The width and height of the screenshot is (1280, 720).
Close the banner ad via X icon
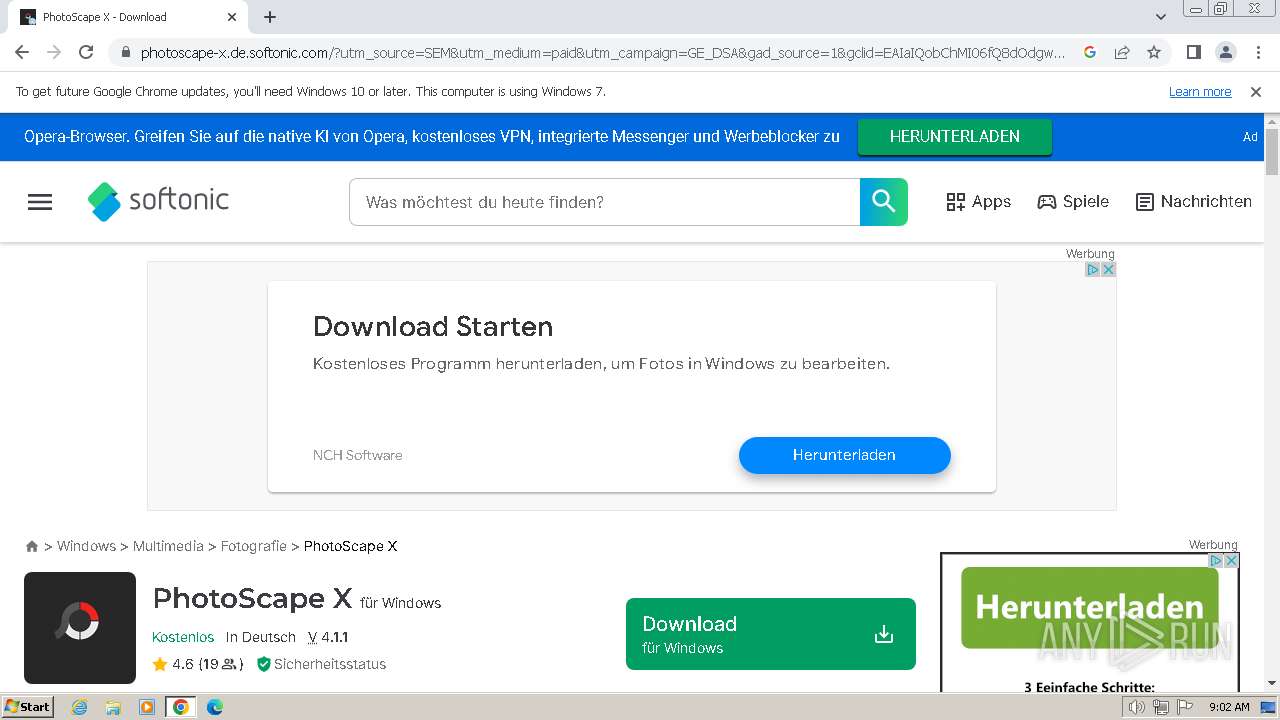point(1108,270)
